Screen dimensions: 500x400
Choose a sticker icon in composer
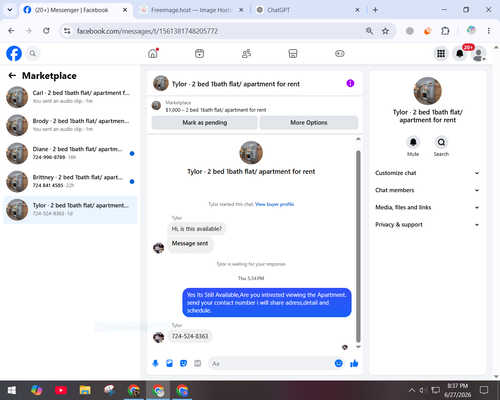183,363
